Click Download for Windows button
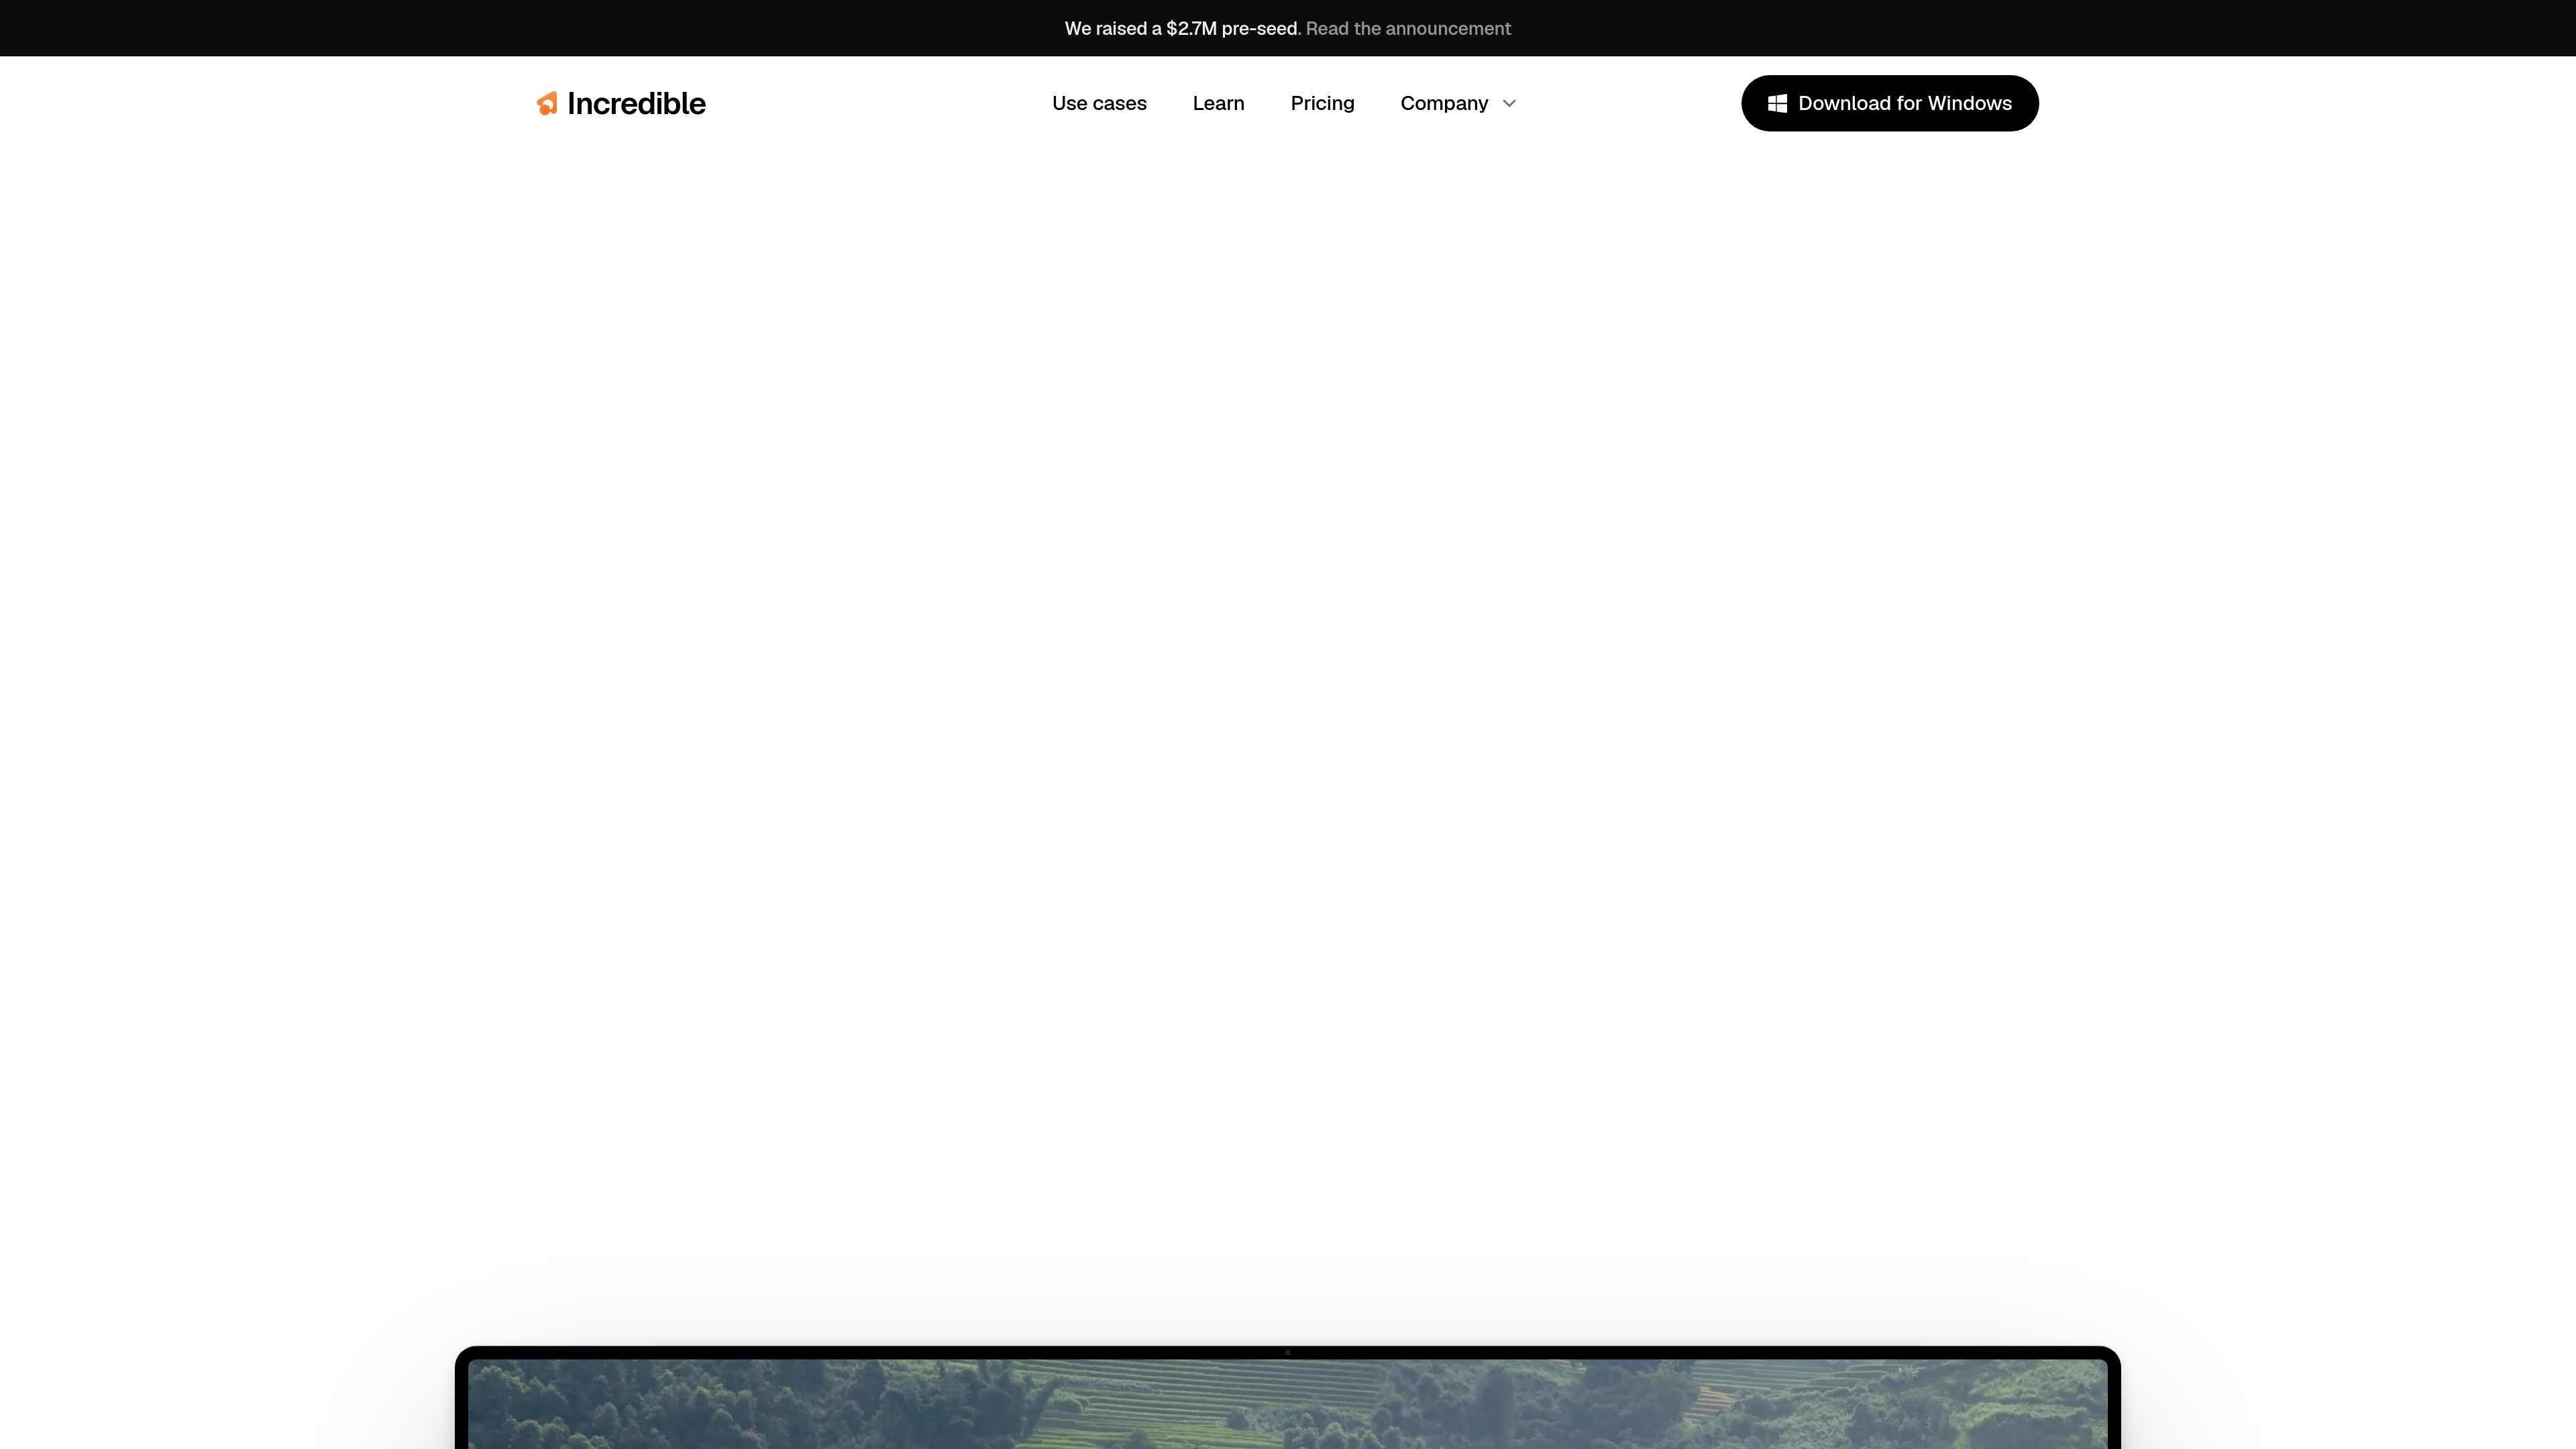Viewport: 2576px width, 1449px height. [x=1889, y=103]
